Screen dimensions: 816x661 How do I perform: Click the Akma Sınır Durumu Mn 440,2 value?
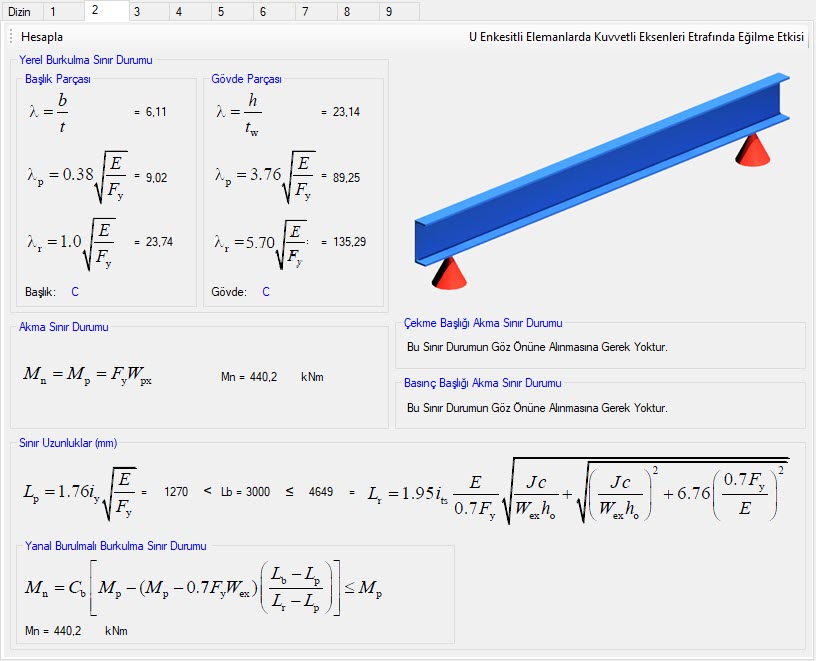pos(263,377)
